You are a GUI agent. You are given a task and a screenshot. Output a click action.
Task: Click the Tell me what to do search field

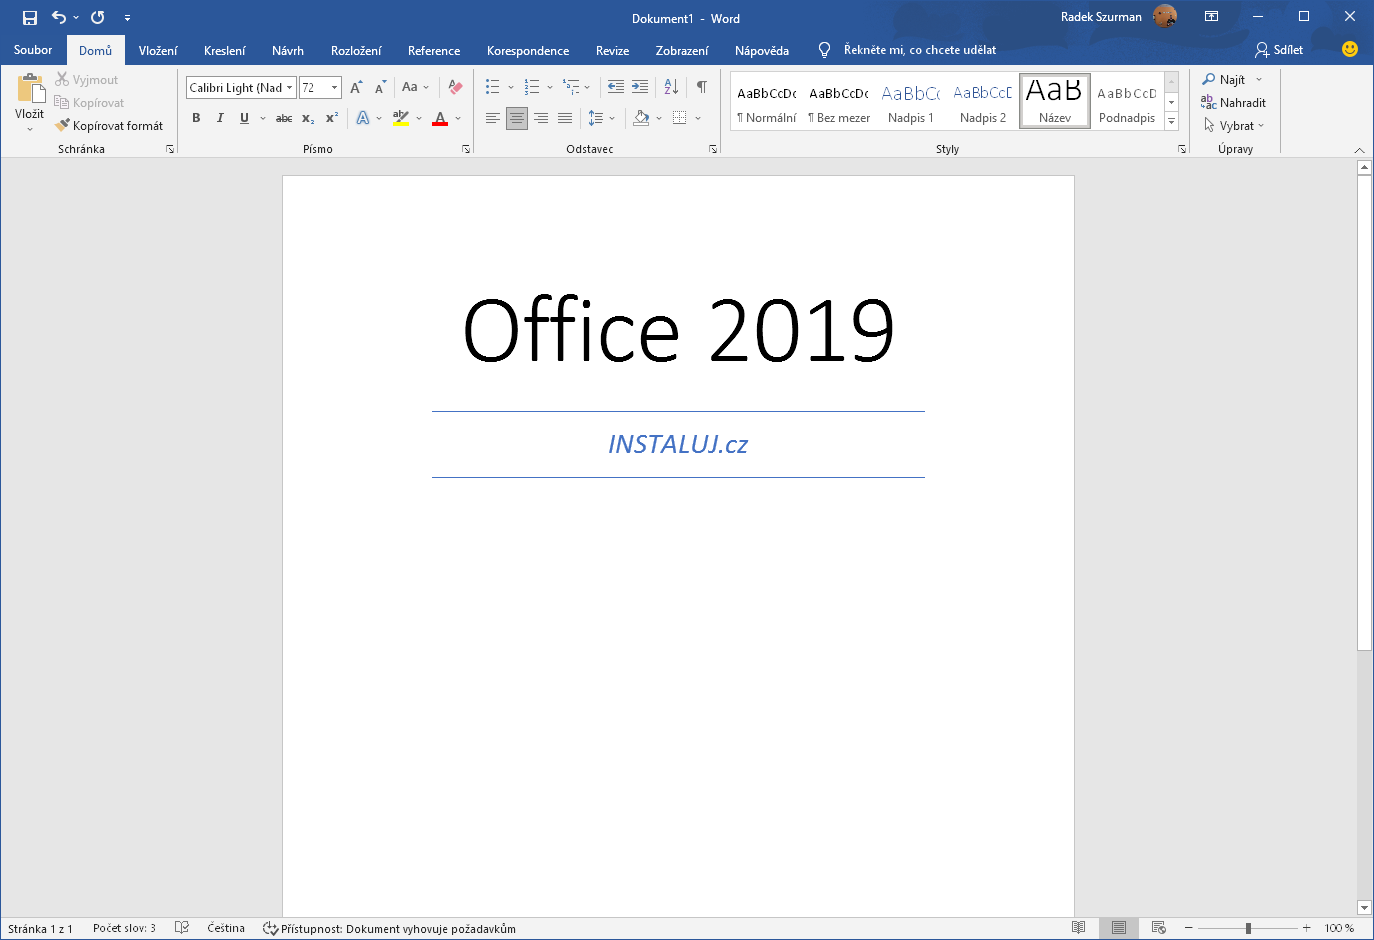coord(908,49)
